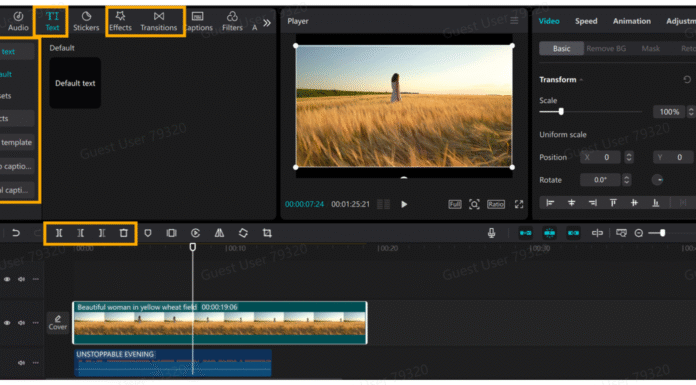Screen dimensions: 696x385
Task: Click the Scale percentage stepper arrows
Action: pos(691,111)
